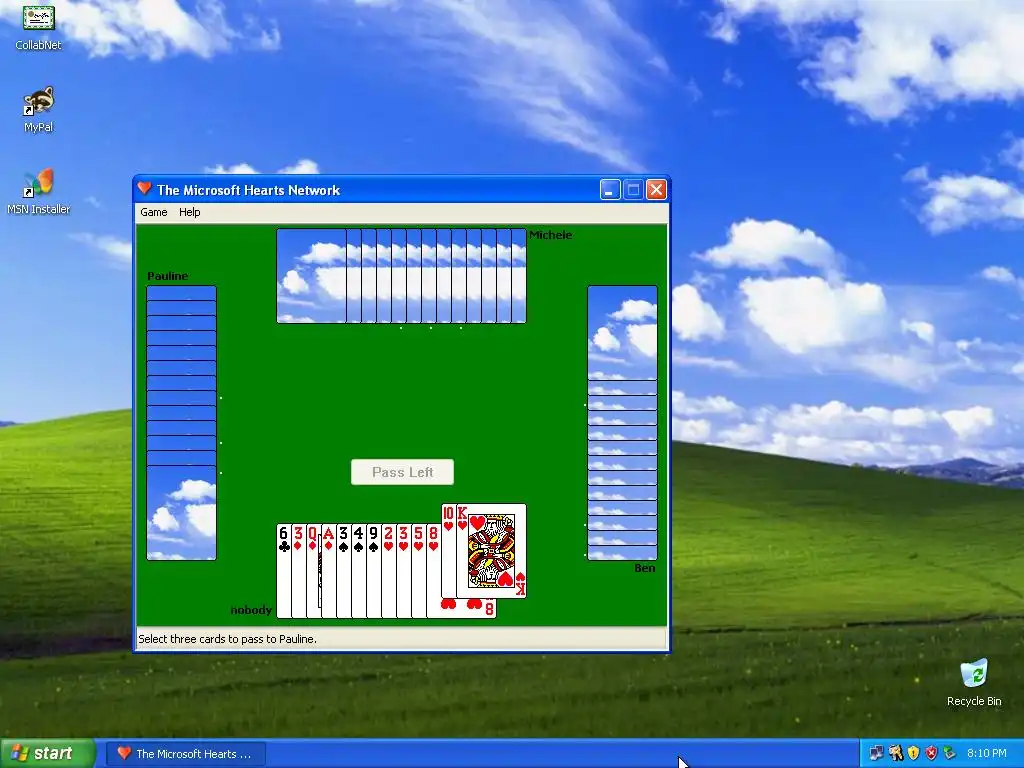Click the network computers tray icon
Screen dimensions: 1024x768
876,754
